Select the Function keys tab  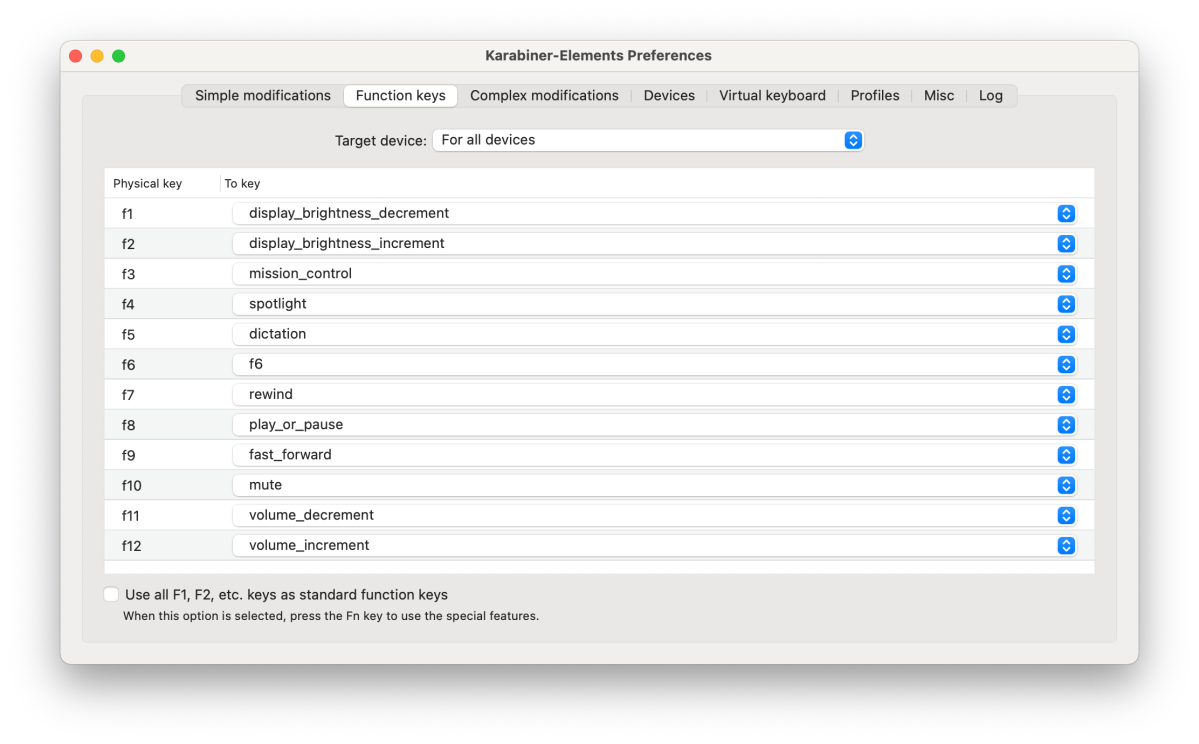click(x=400, y=96)
